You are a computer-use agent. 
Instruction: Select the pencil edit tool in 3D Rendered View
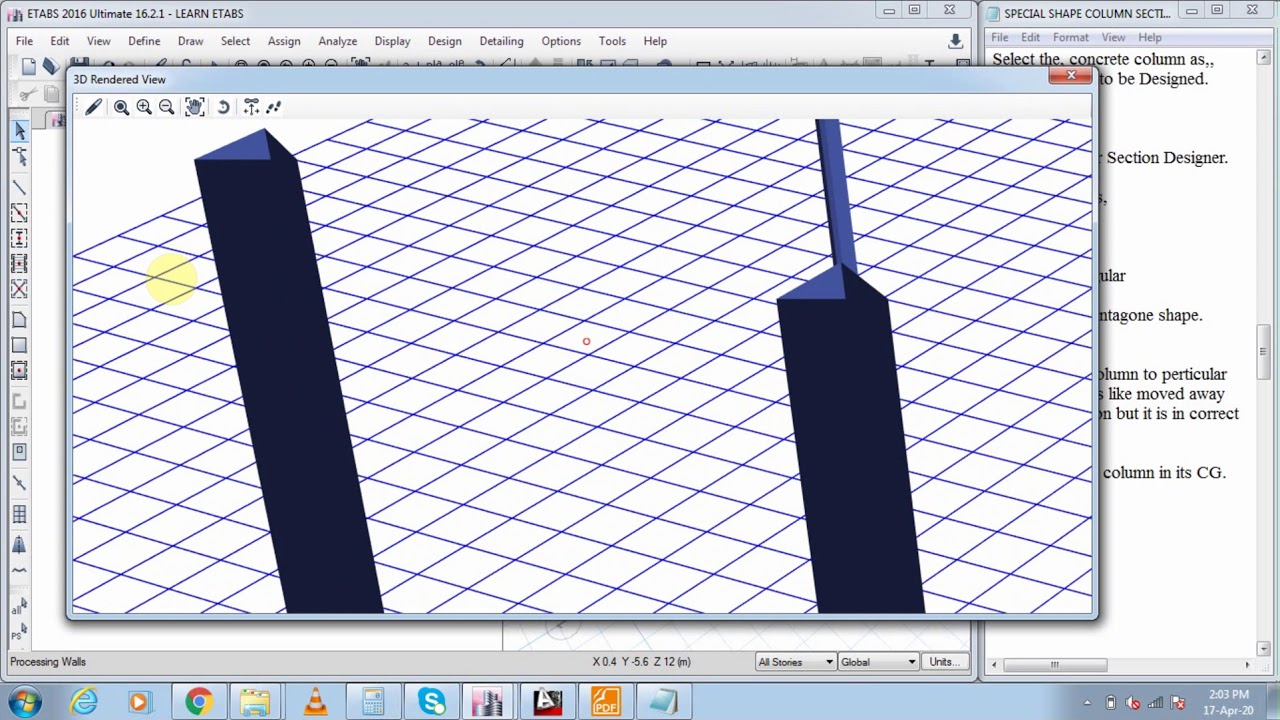point(94,107)
